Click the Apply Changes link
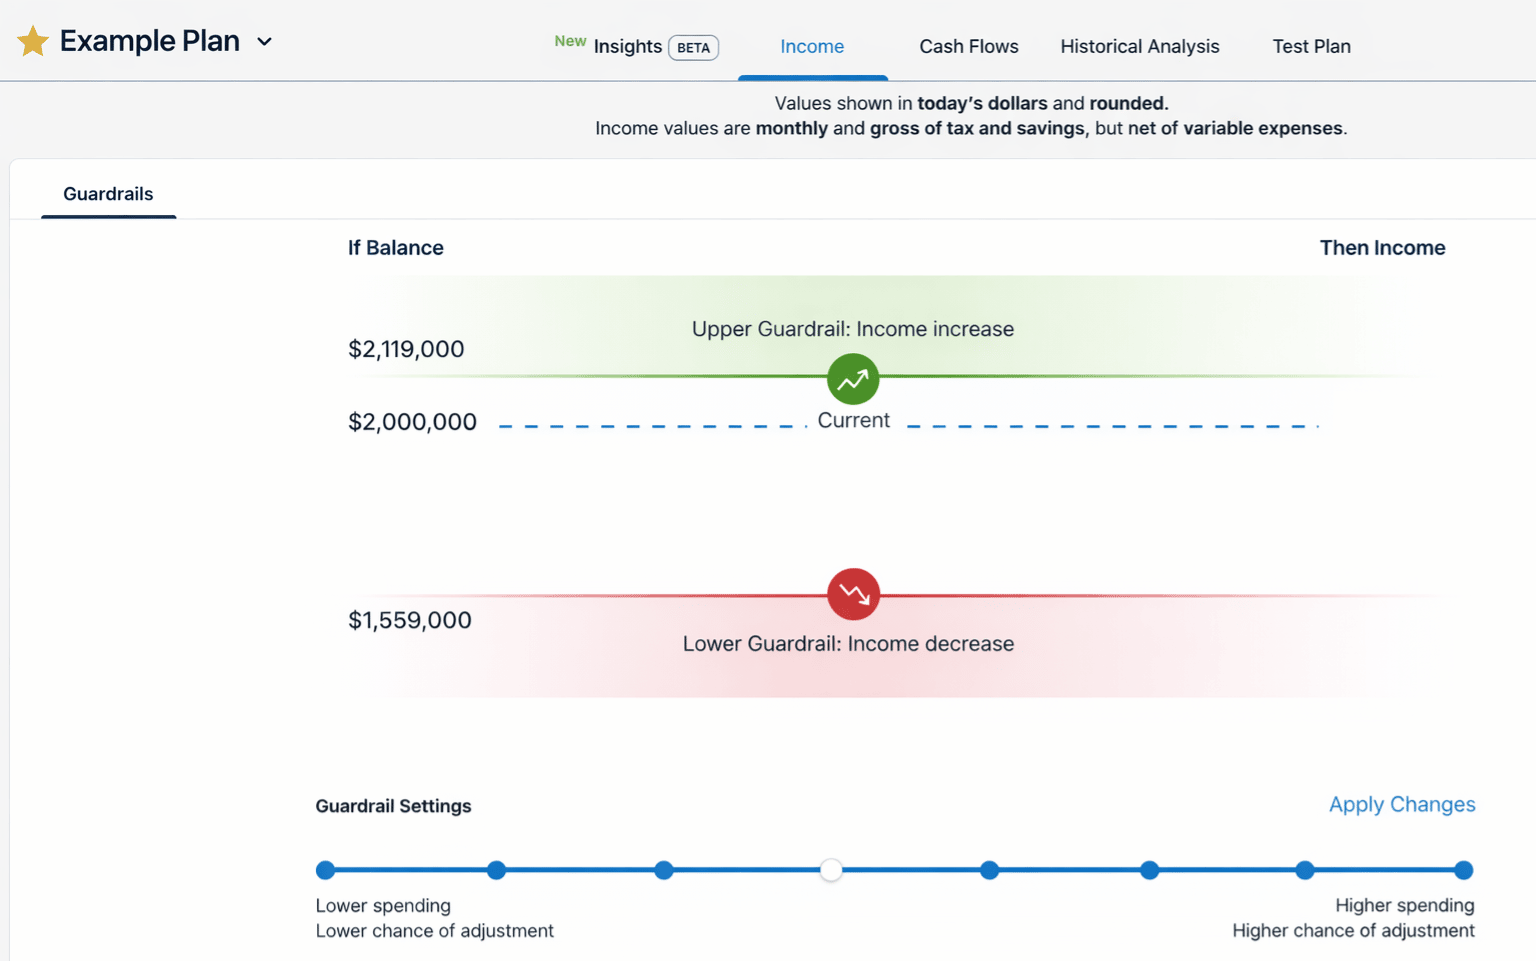The image size is (1536, 961). click(x=1401, y=805)
